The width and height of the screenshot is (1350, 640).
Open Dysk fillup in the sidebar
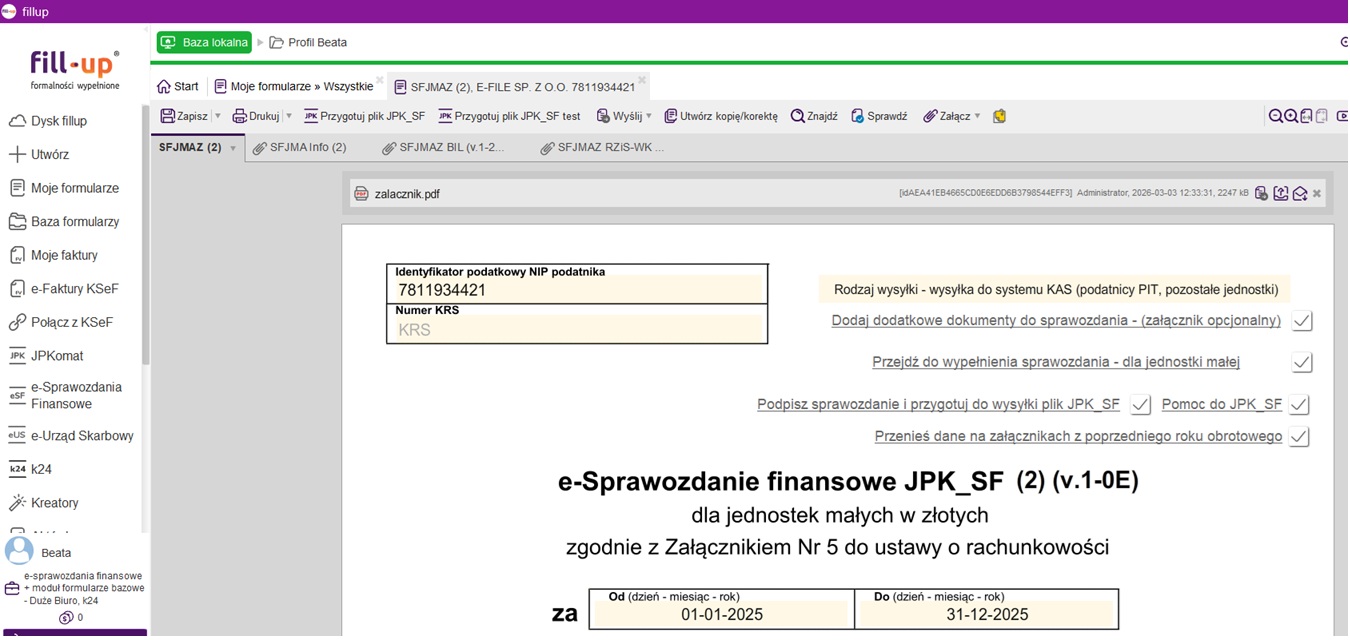59,121
